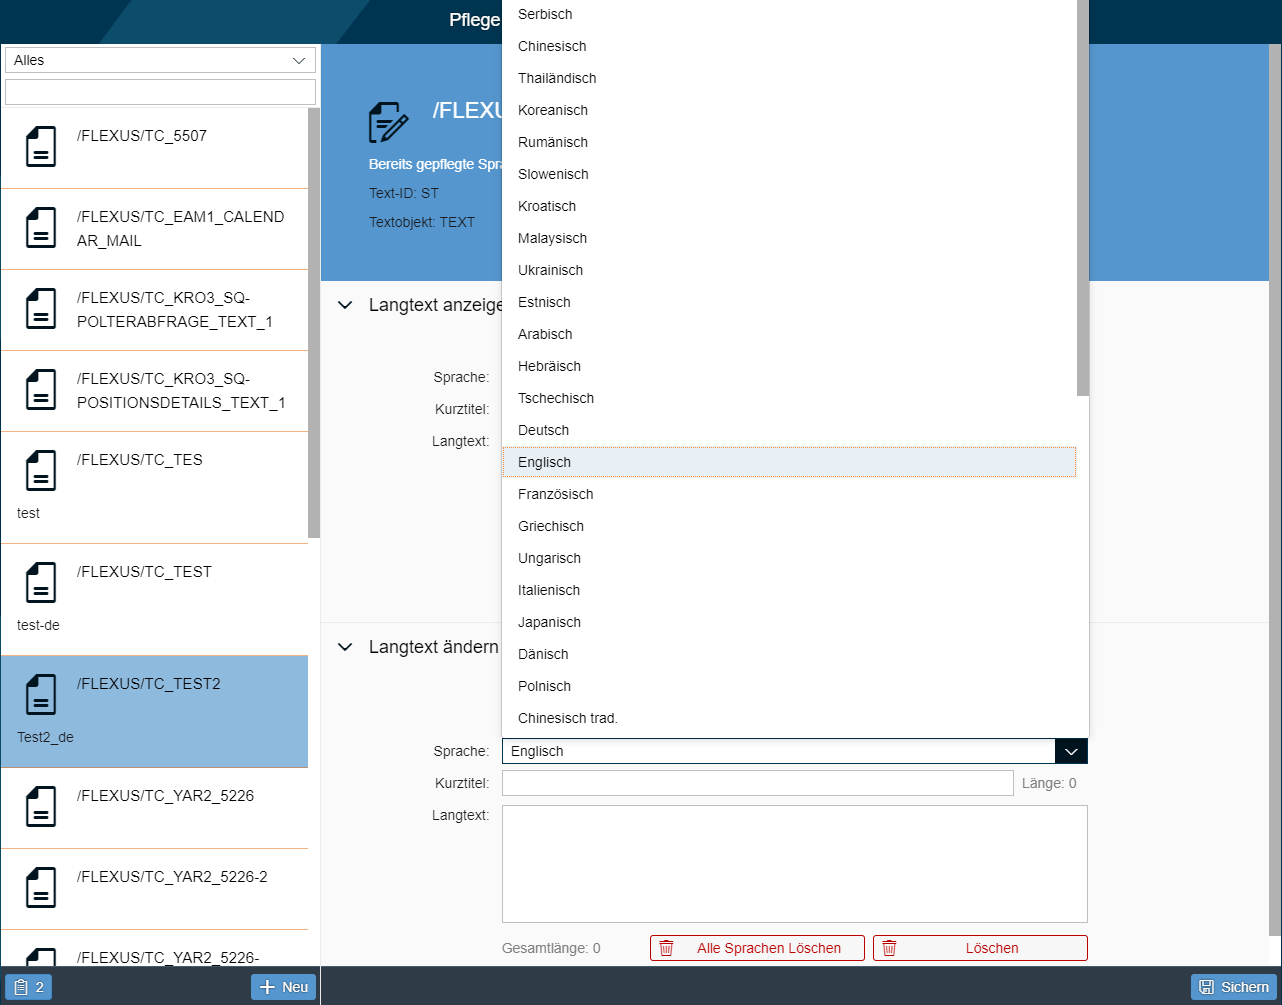
Task: Open list entry /FLEXUS/TC_YAR2_5226-2
Action: tap(154, 889)
